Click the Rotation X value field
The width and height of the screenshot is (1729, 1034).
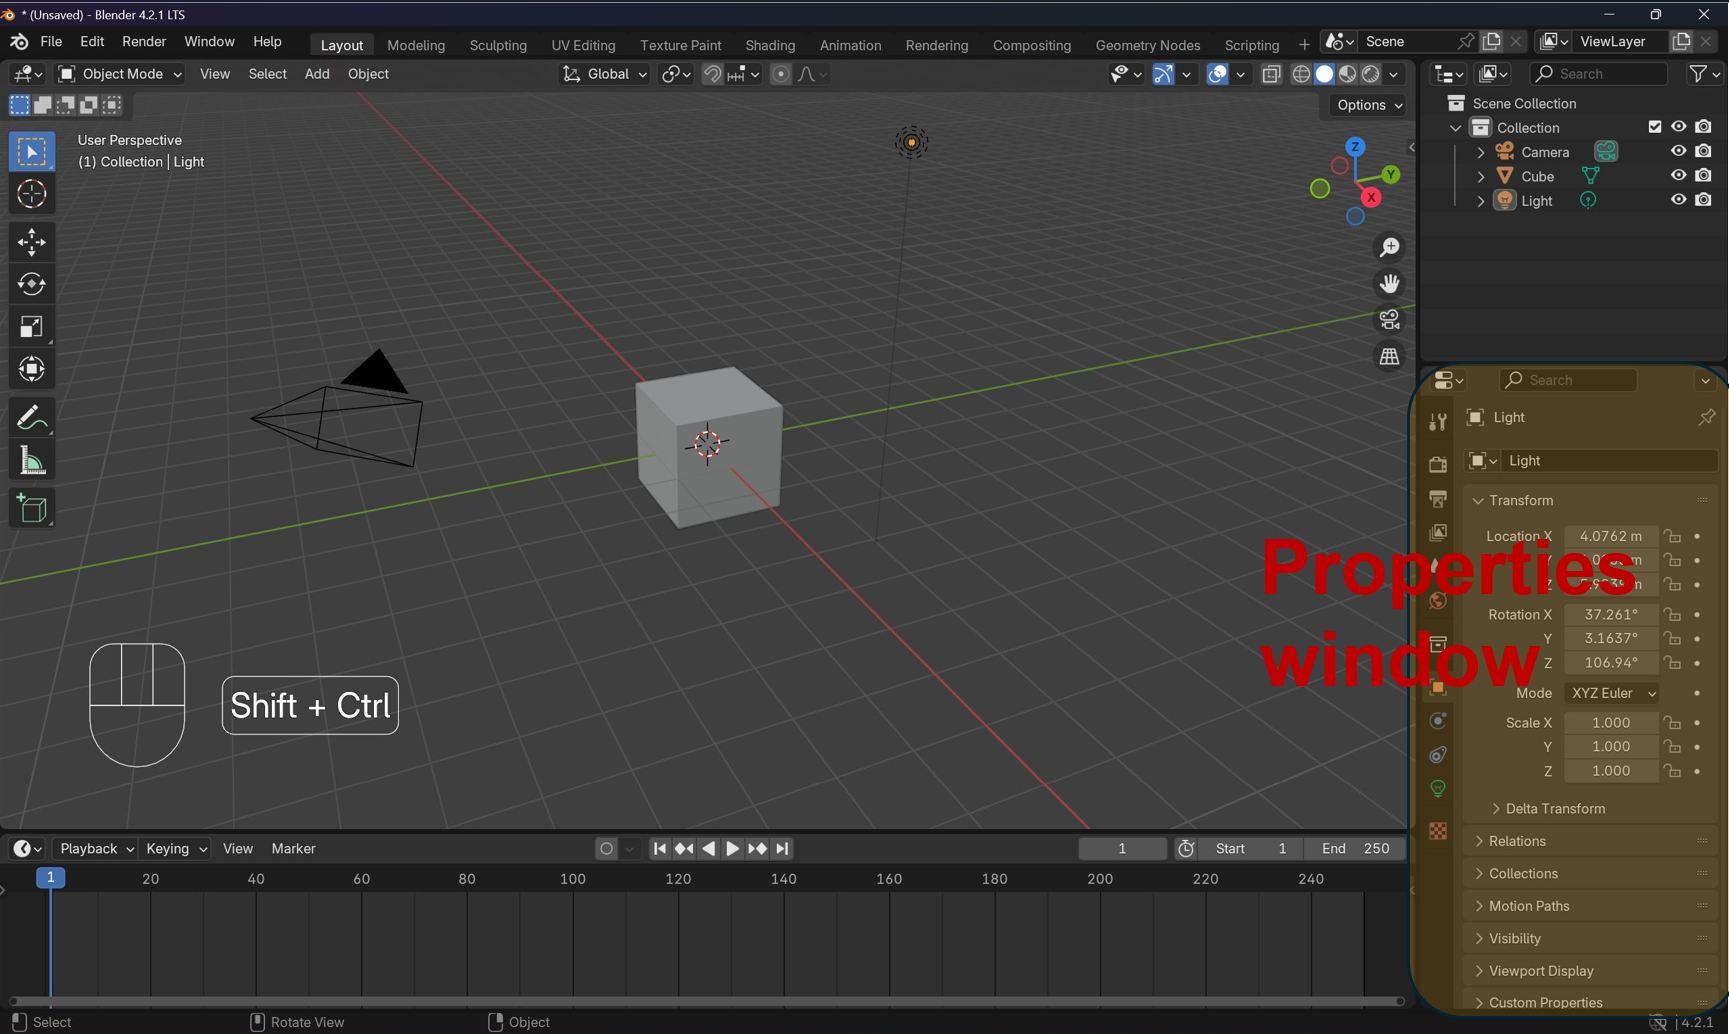point(1611,614)
